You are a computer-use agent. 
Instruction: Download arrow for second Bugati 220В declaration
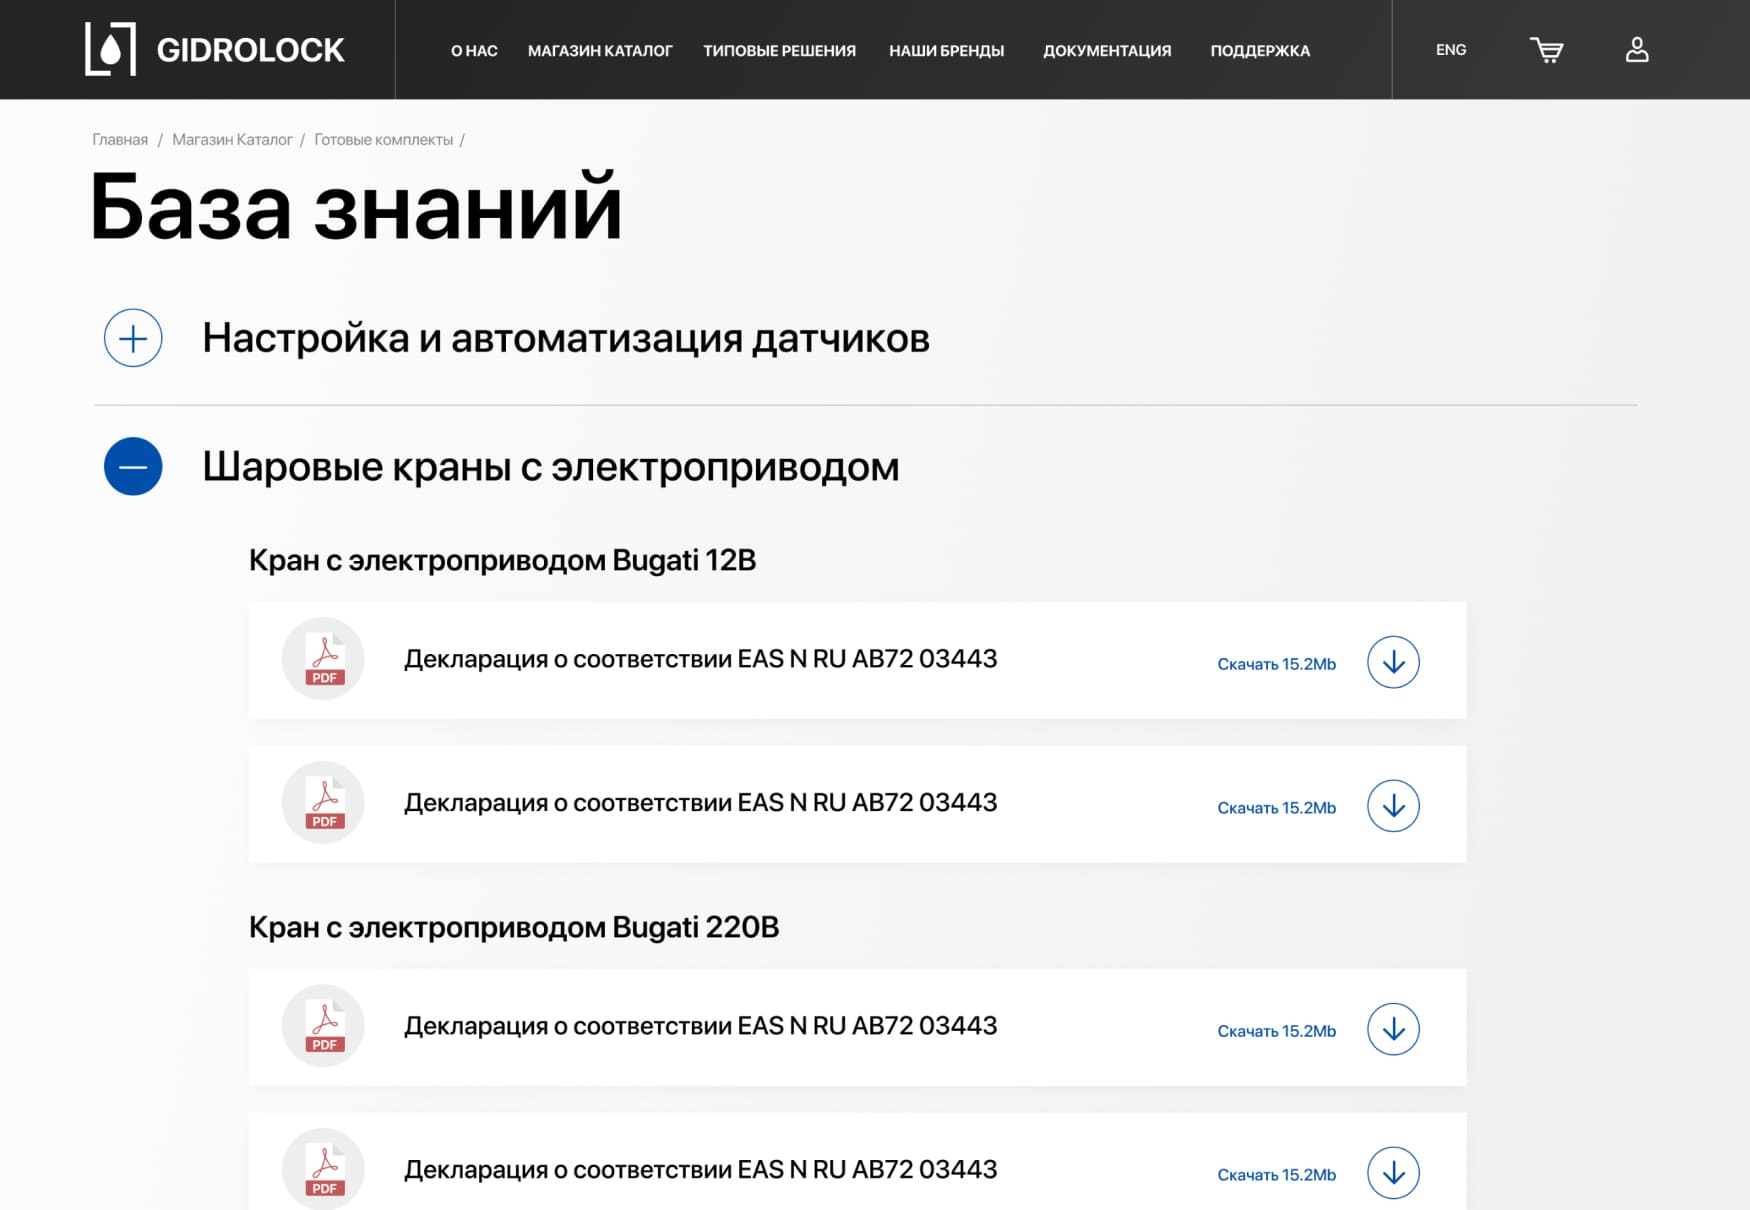[x=1393, y=1173]
